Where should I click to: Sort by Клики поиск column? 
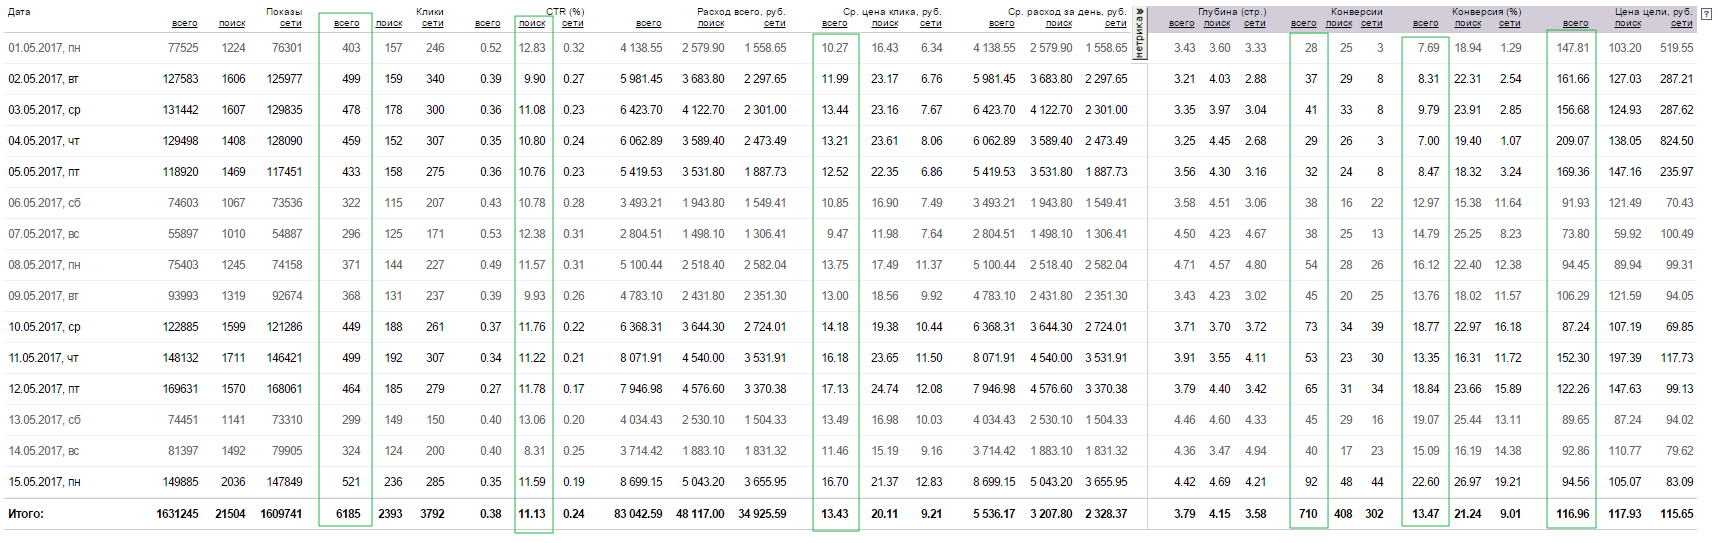tap(389, 23)
